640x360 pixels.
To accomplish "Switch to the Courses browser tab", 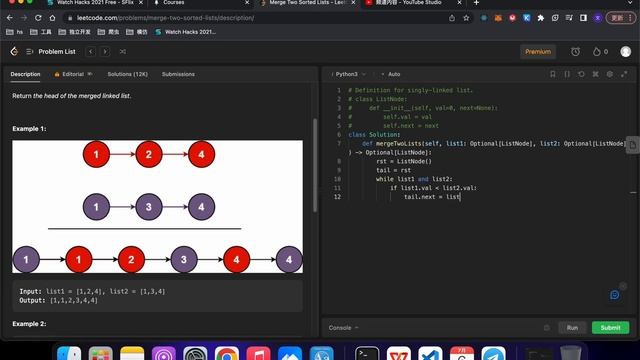I will click(200, 3).
